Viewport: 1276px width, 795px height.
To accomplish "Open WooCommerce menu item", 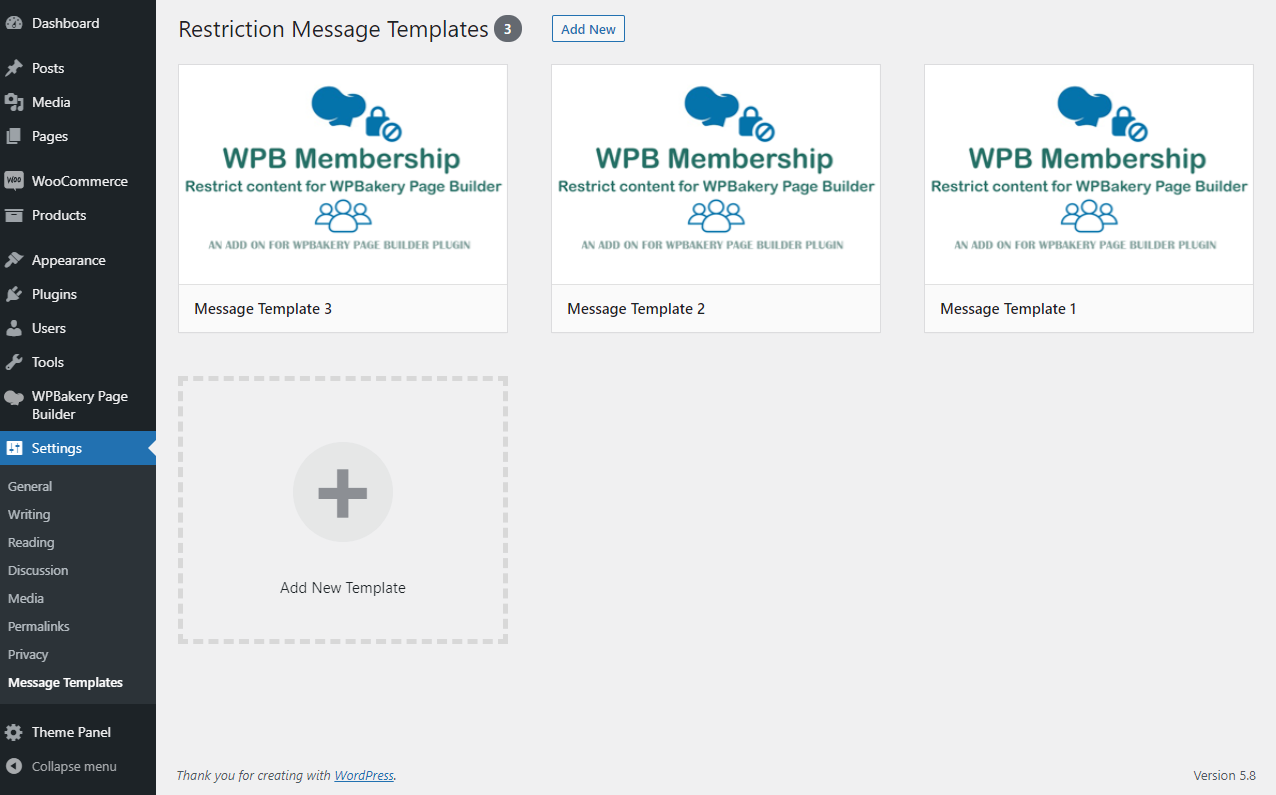I will 78,181.
